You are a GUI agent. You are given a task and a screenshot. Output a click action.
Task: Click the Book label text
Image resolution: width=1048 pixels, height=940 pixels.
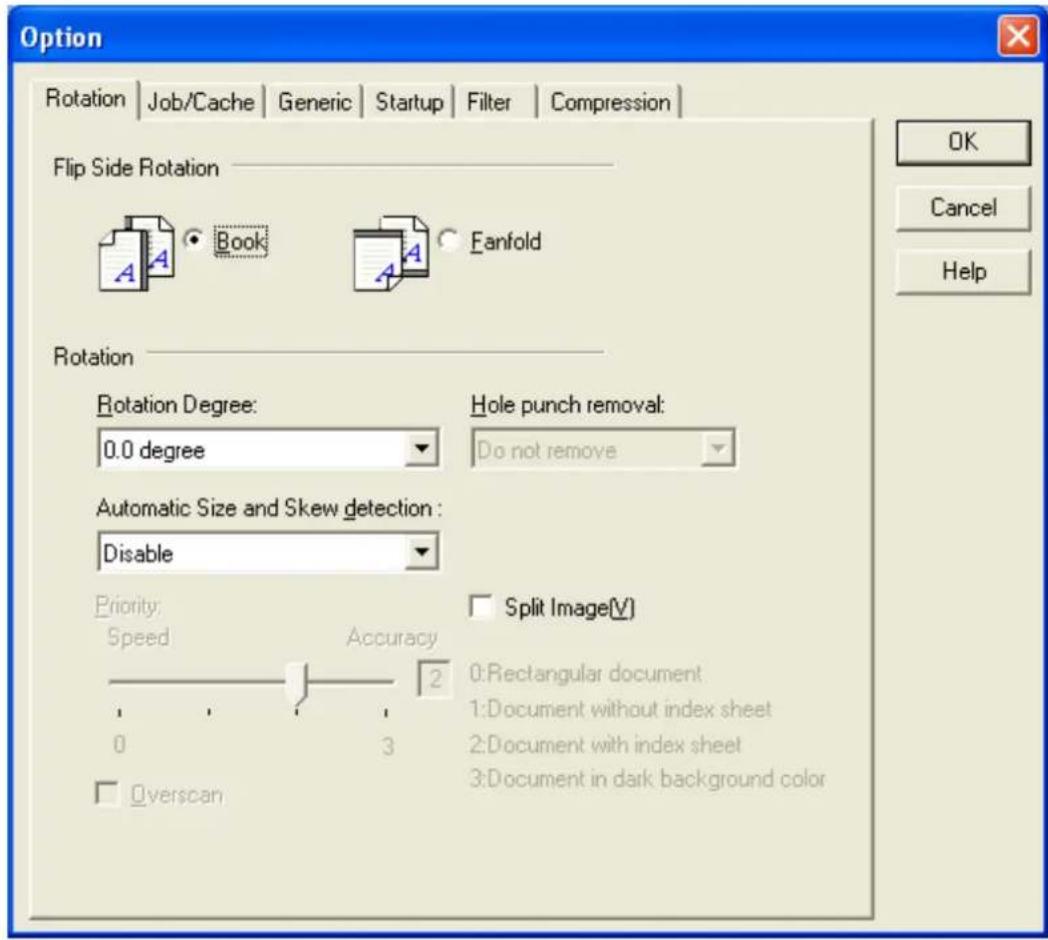tap(241, 241)
